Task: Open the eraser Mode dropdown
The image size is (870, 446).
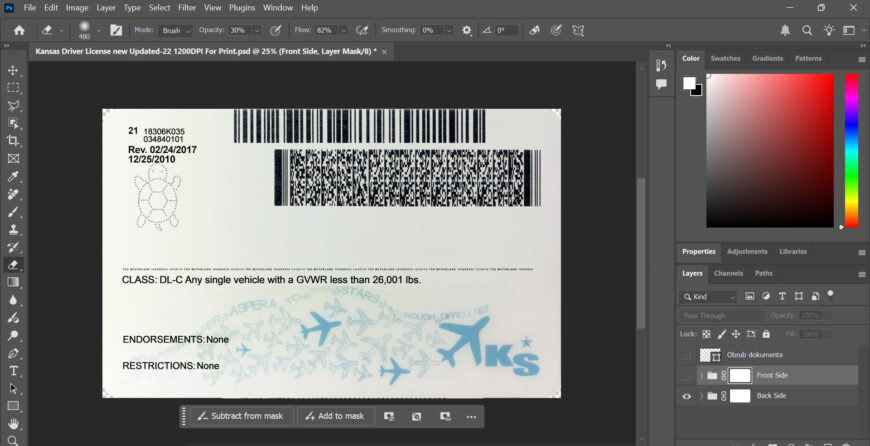Action: pyautogui.click(x=175, y=31)
